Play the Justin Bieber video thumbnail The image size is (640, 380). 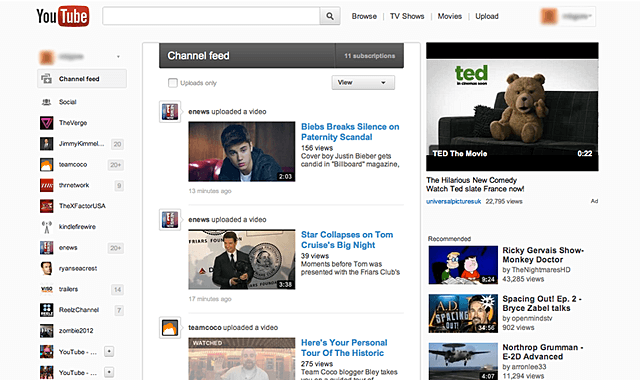[x=242, y=151]
